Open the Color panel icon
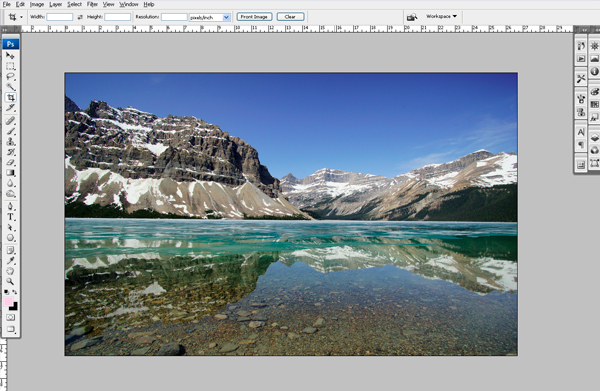 [x=594, y=91]
